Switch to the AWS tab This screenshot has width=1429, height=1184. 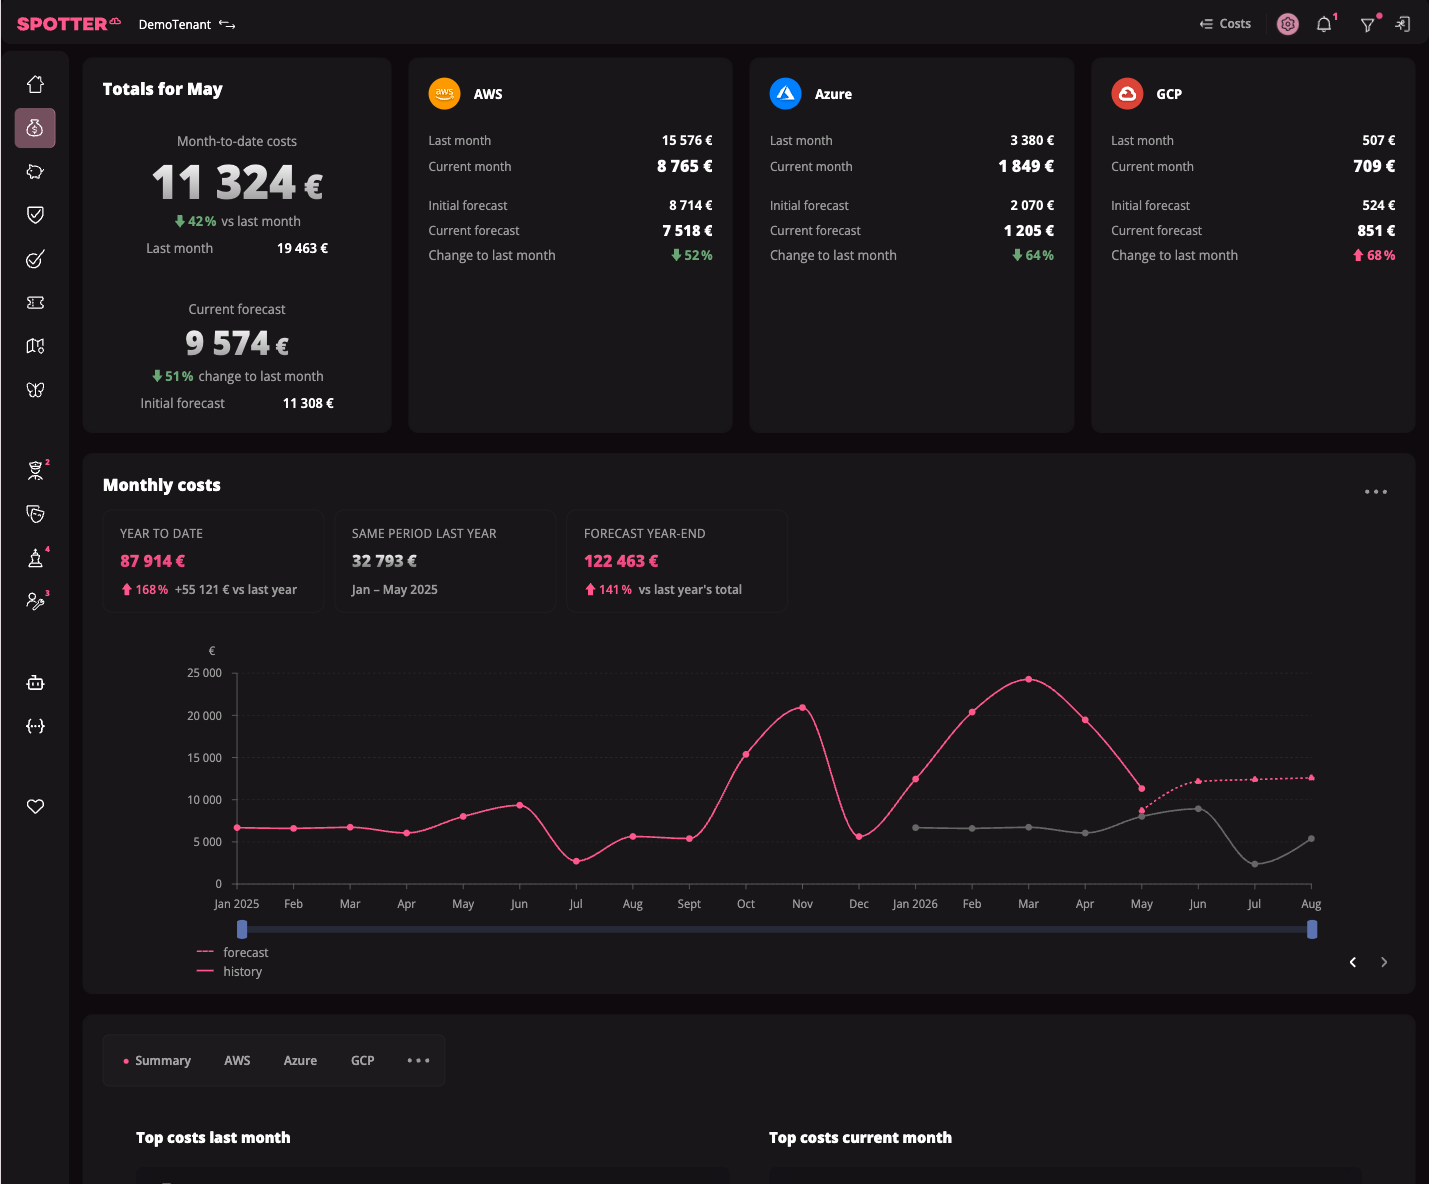pyautogui.click(x=237, y=1061)
